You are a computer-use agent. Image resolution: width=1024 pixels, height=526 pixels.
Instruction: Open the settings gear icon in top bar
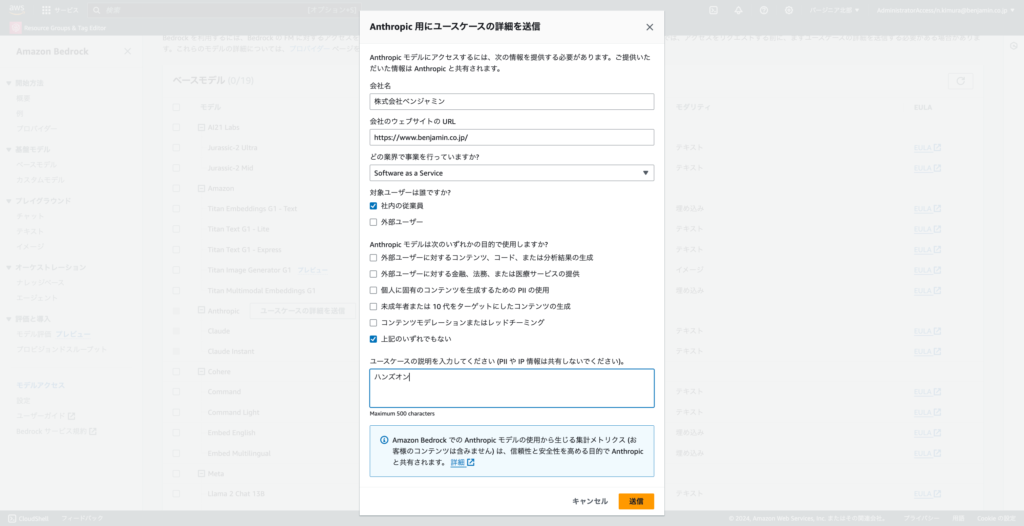point(789,10)
